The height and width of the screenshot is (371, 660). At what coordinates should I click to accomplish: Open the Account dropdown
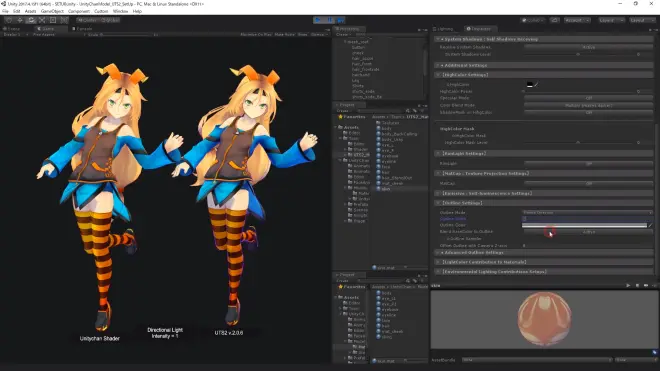(577, 20)
